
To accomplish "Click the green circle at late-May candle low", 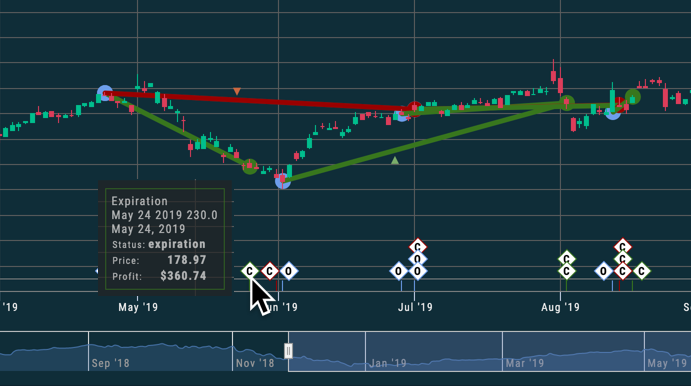I will pyautogui.click(x=250, y=166).
